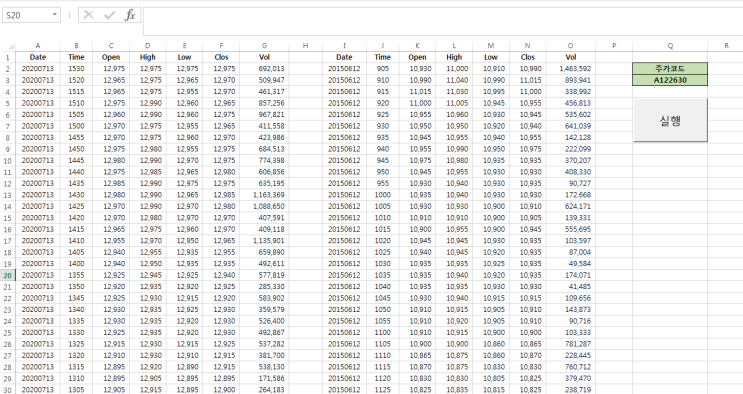This screenshot has width=743, height=394.
Task: Click the 실행 button
Action: pos(670,120)
